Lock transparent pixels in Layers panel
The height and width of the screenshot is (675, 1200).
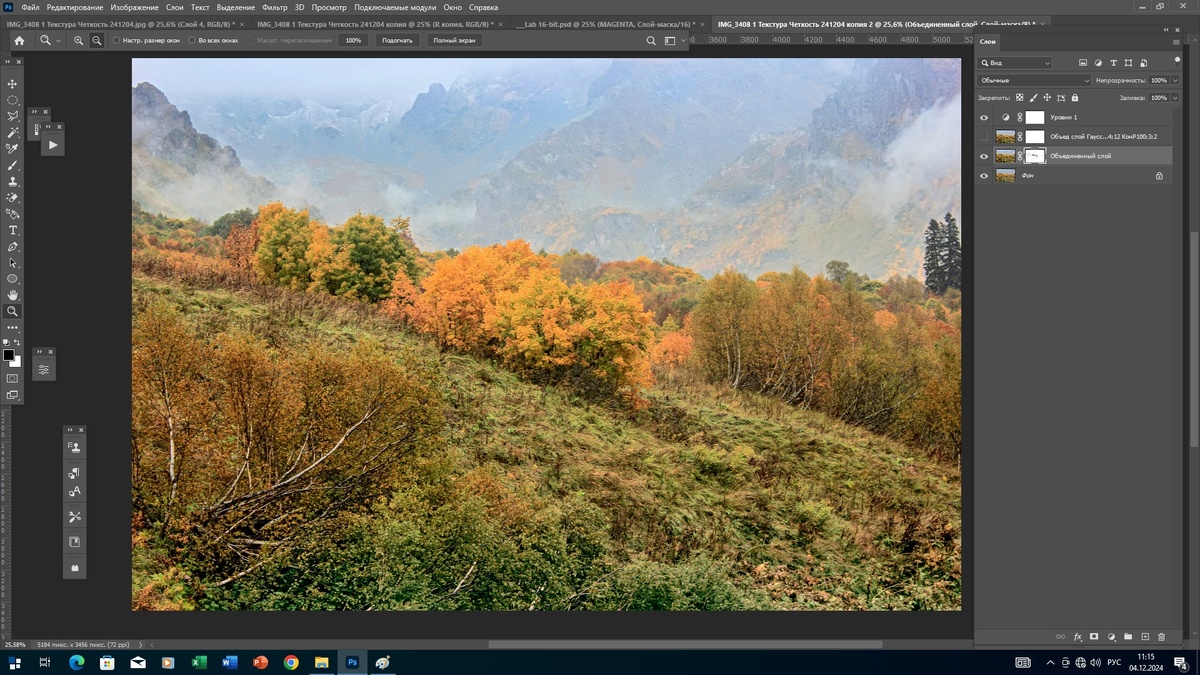(x=1019, y=98)
